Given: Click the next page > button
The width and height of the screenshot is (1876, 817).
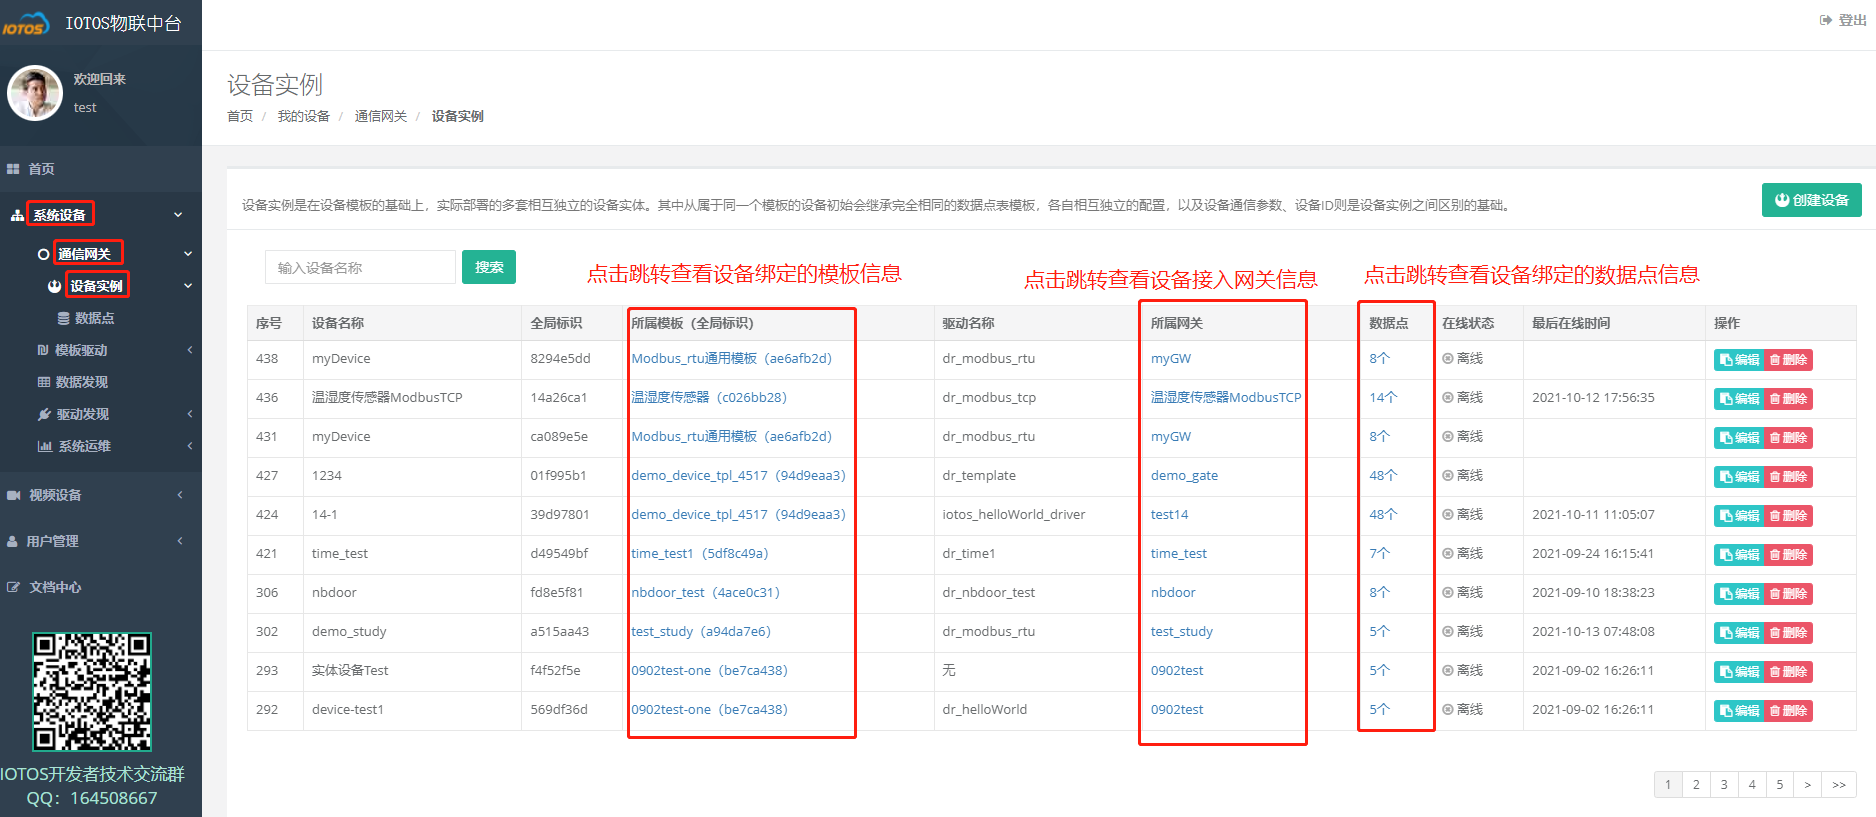Looking at the screenshot, I should tap(1808, 785).
